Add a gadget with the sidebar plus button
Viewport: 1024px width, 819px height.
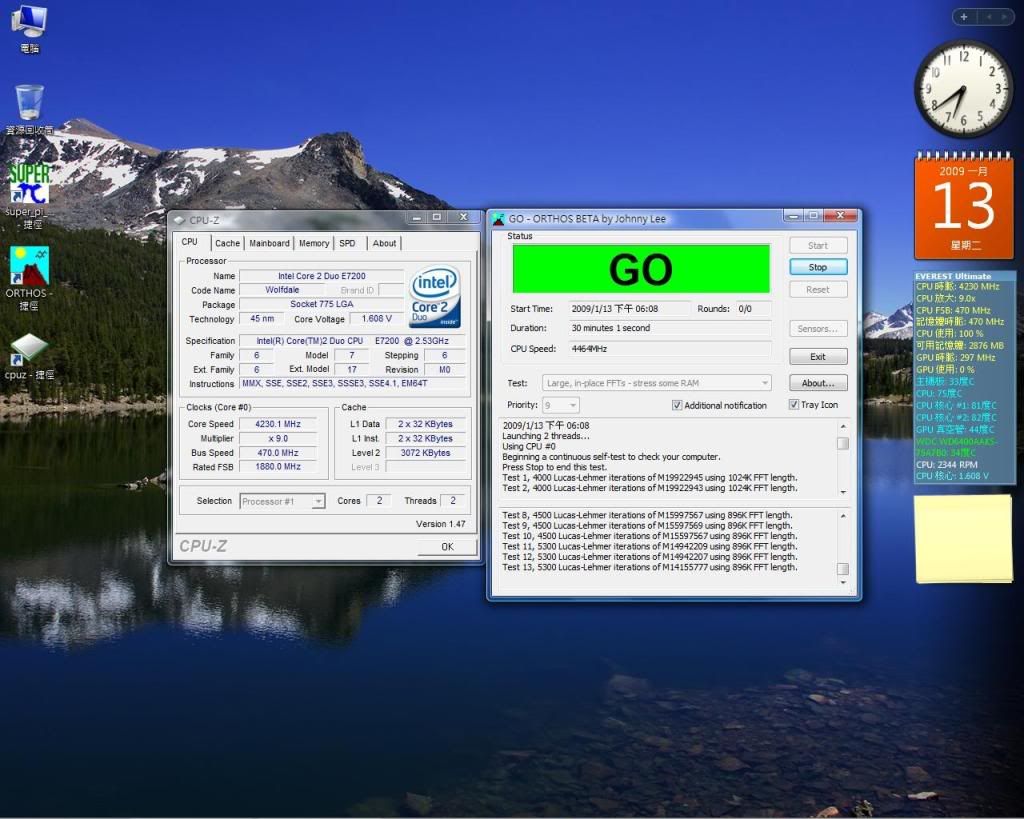click(964, 17)
